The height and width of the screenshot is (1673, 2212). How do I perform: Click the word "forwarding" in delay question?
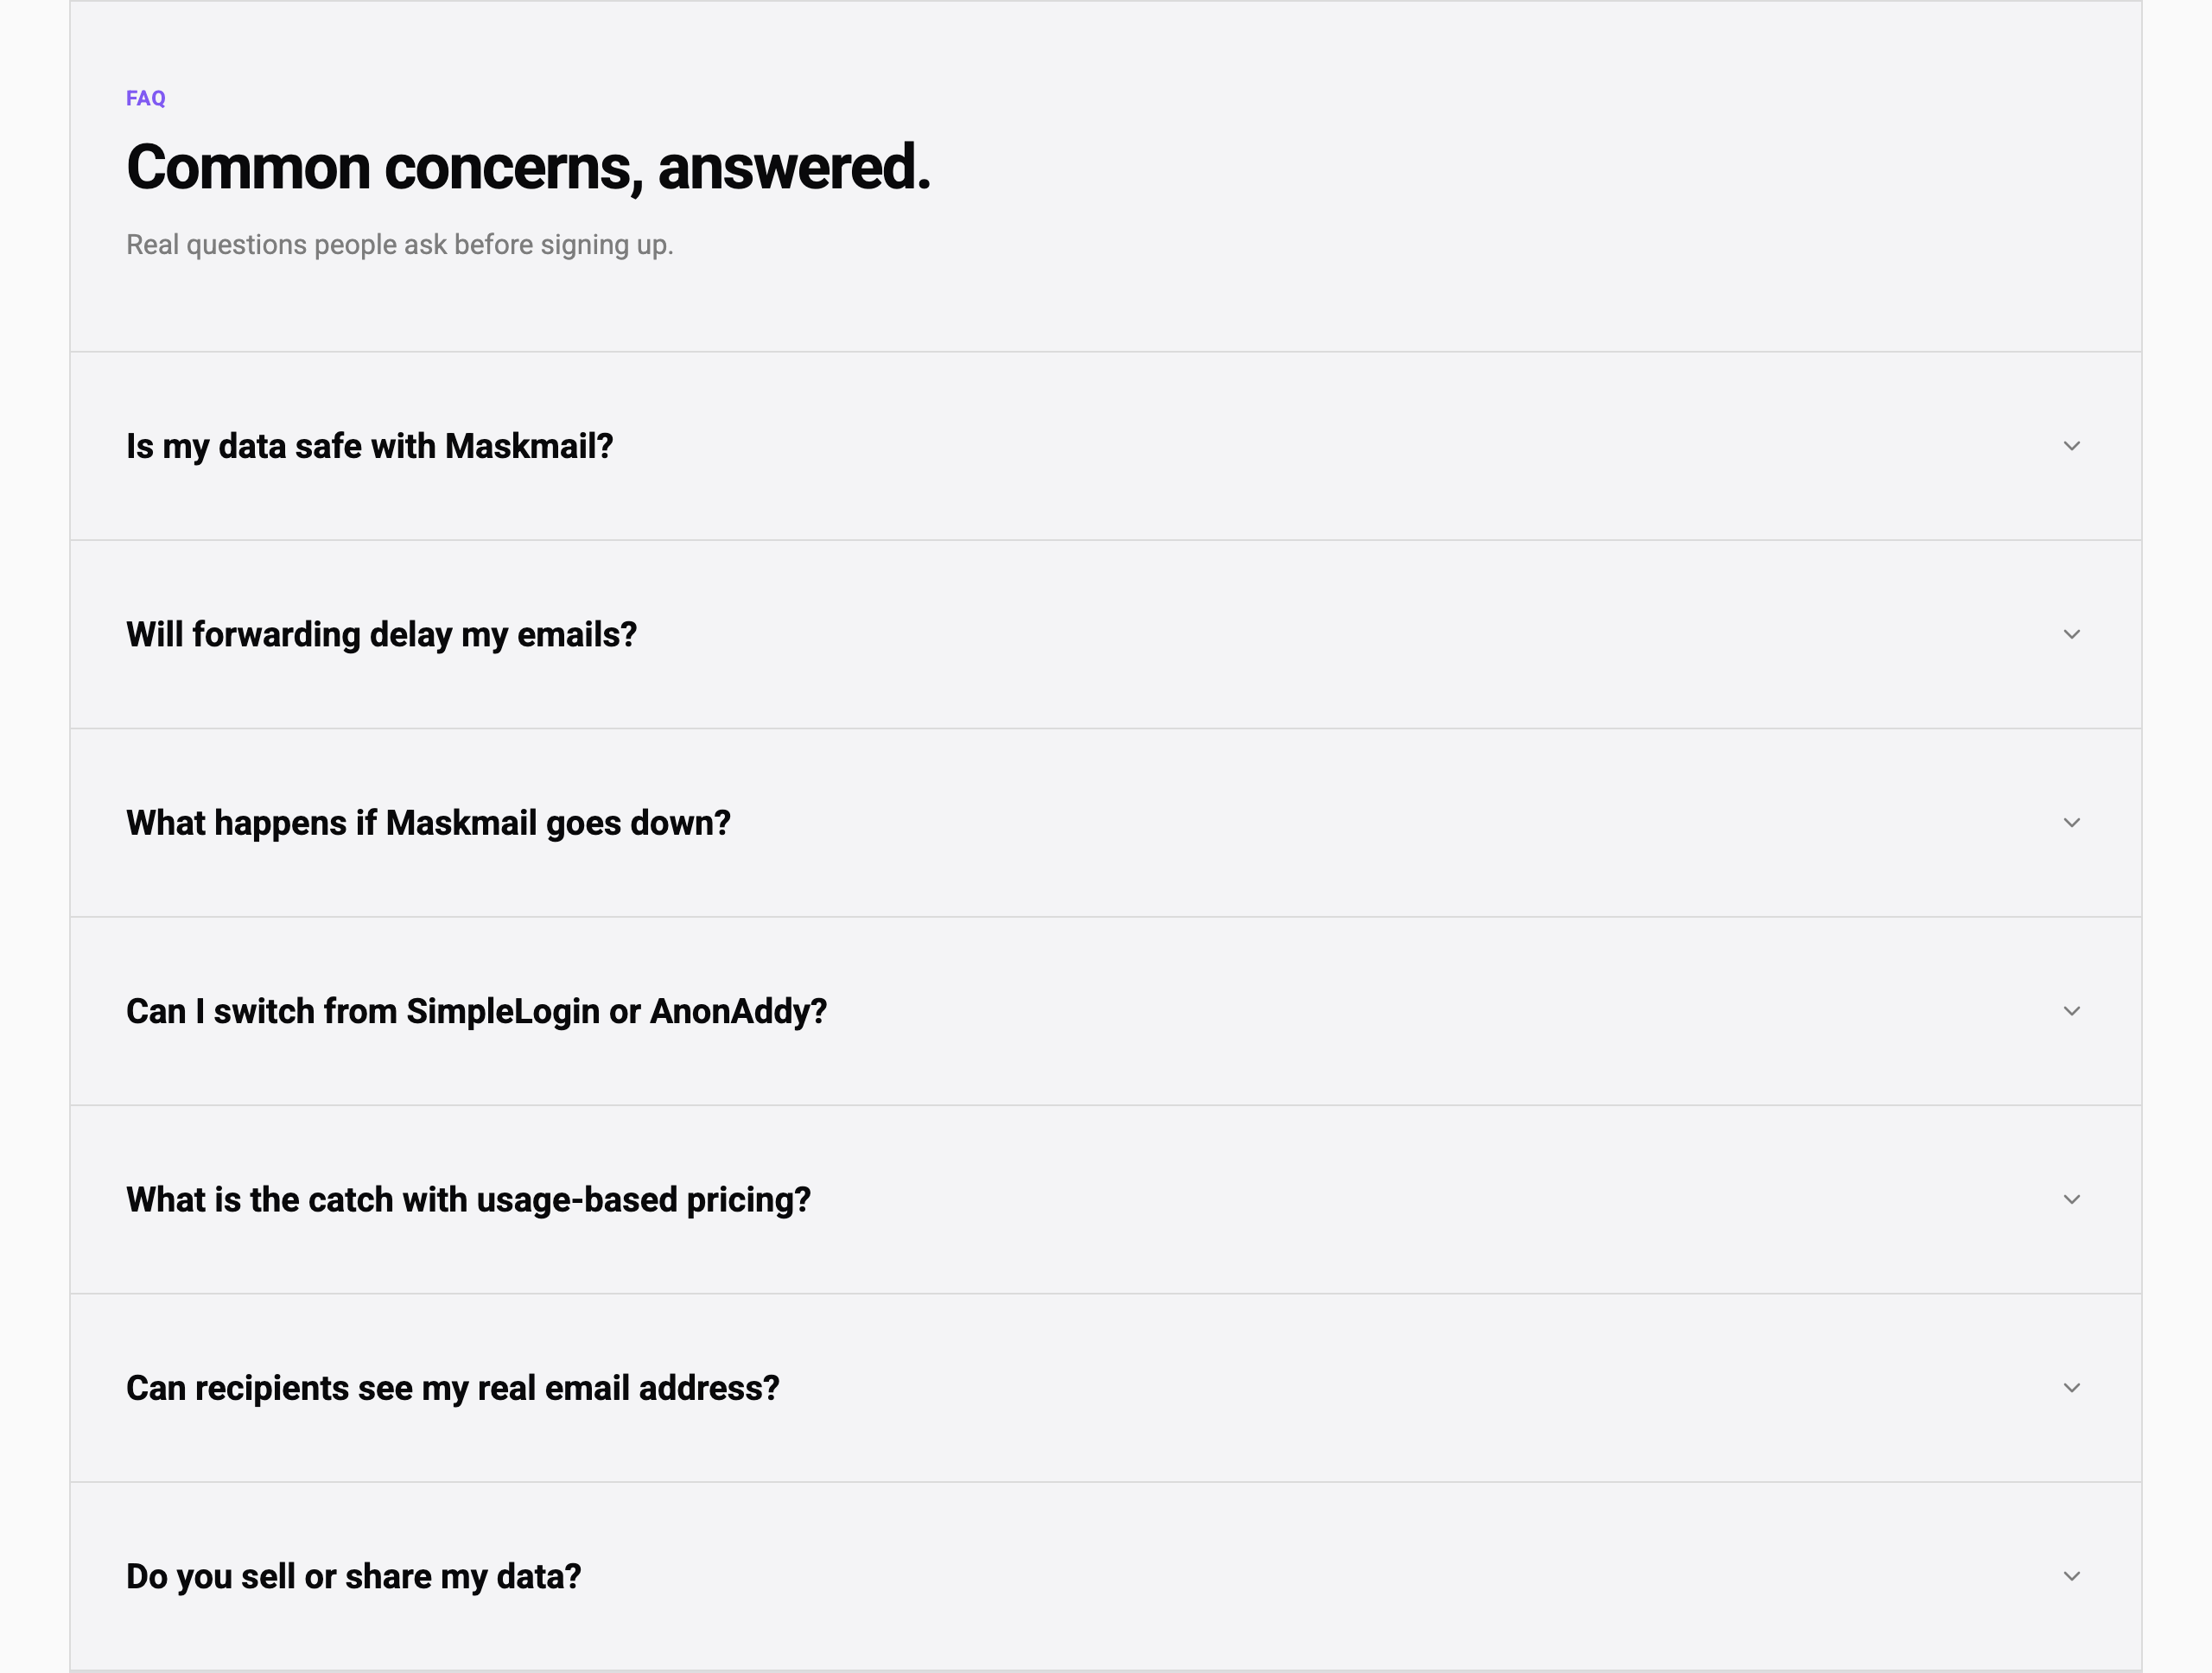pyautogui.click(x=276, y=635)
